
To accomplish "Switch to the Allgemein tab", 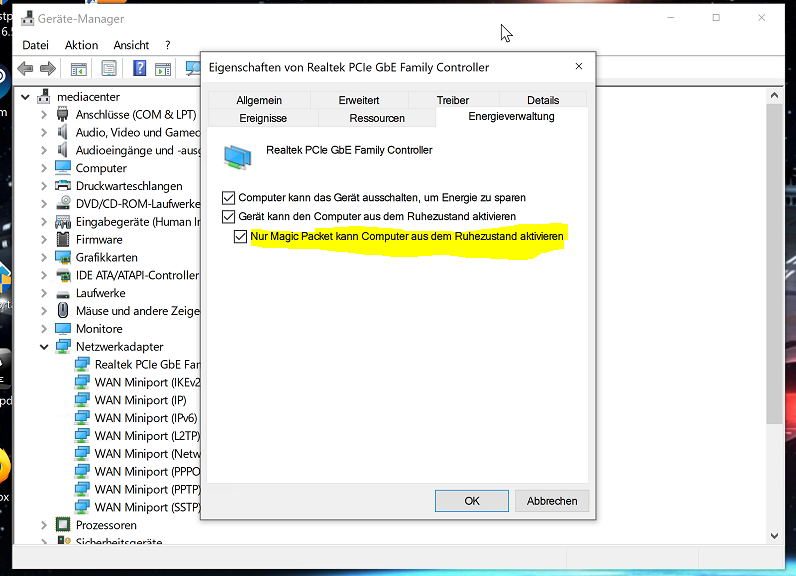I will click(x=259, y=100).
